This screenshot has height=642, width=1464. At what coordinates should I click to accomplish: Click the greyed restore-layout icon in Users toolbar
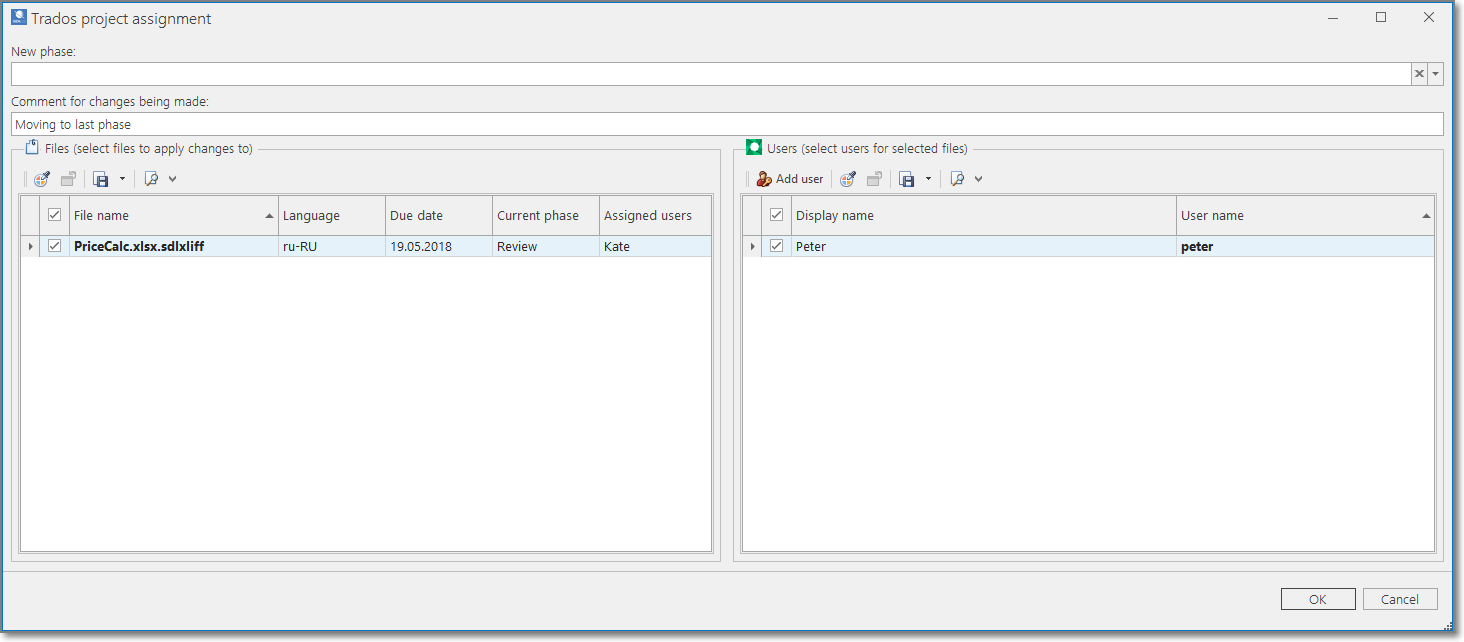[x=874, y=179]
